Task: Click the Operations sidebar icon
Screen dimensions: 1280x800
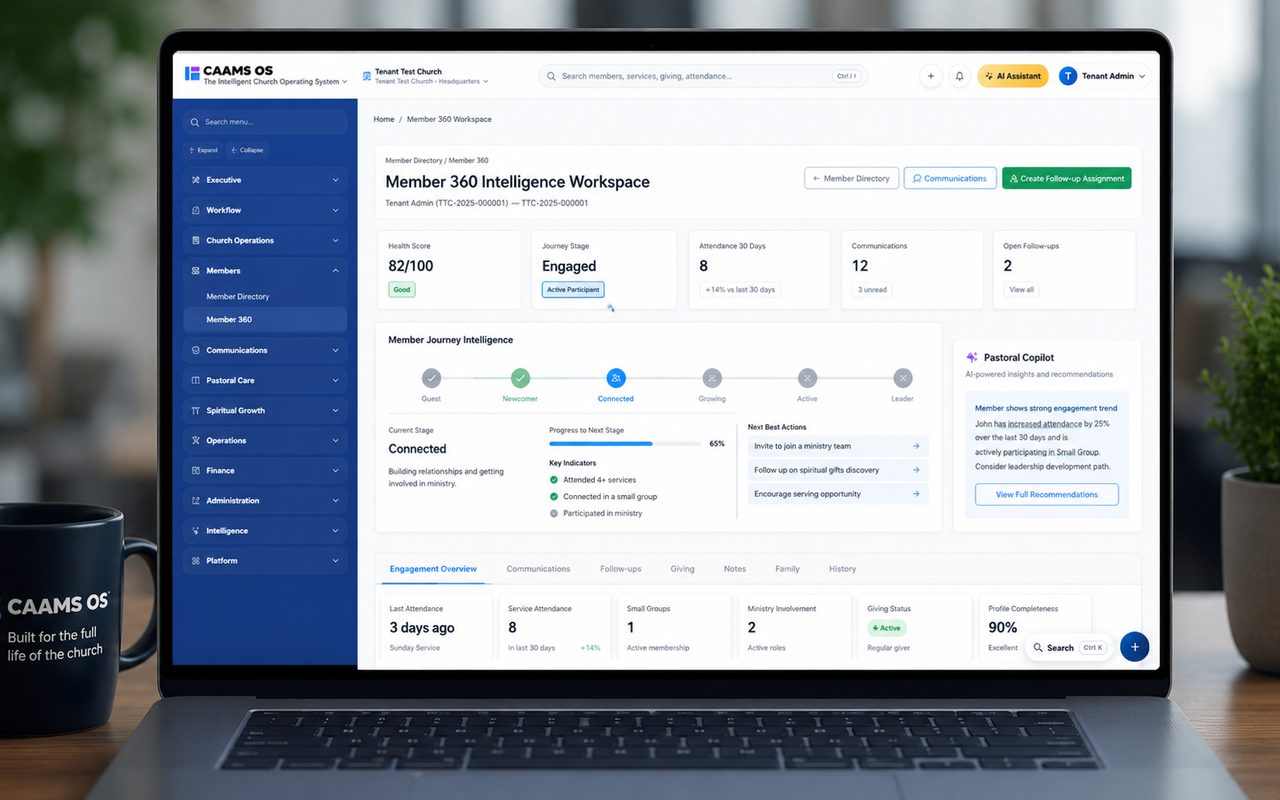Action: coord(195,440)
